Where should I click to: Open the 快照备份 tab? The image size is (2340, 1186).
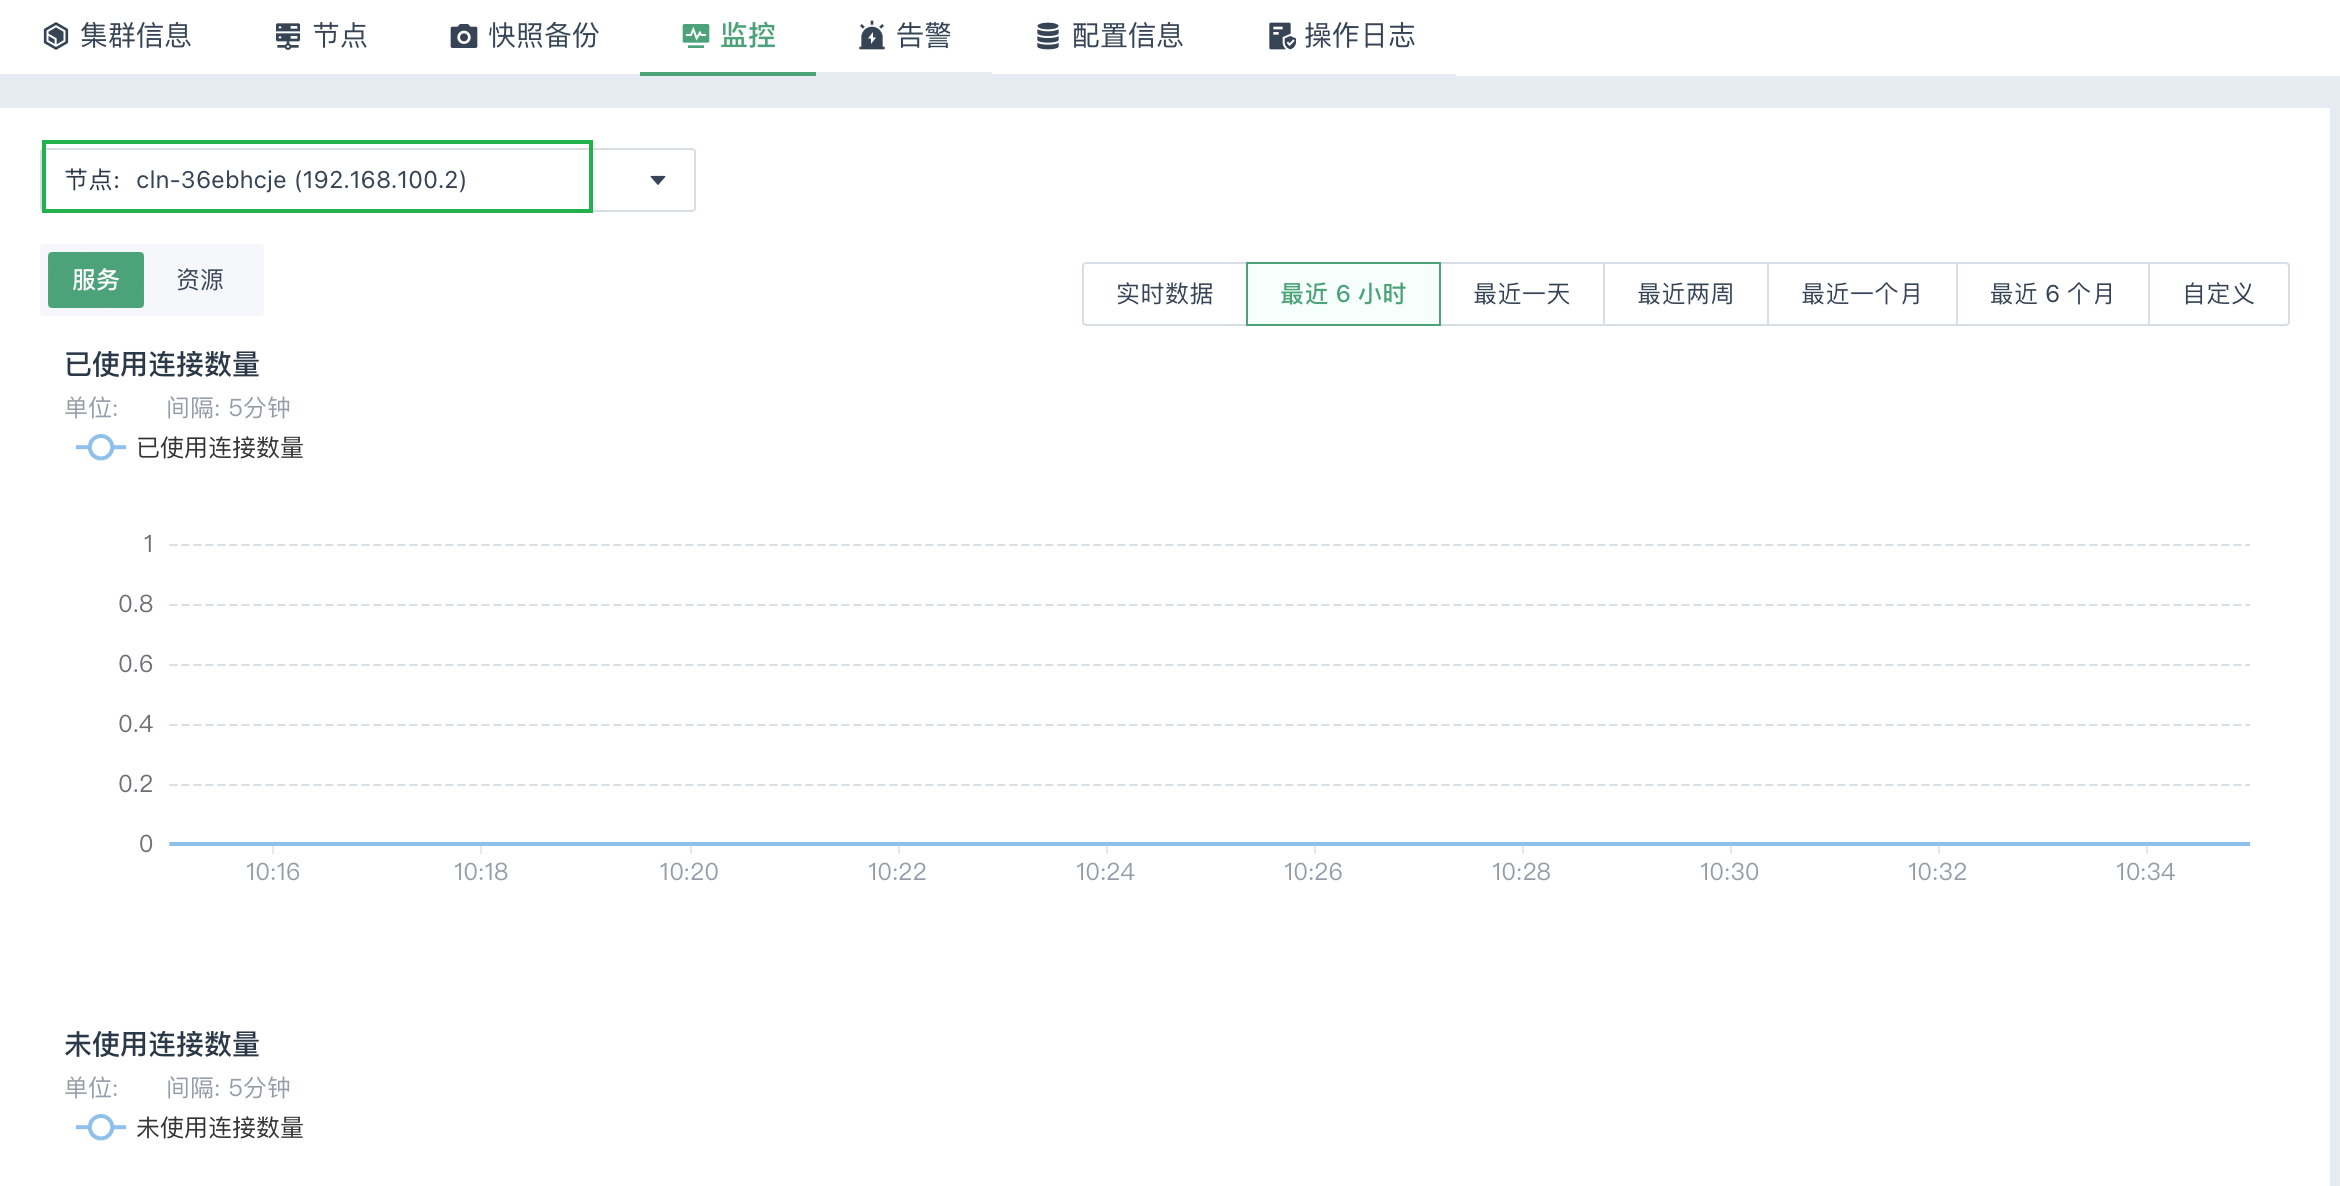[524, 36]
